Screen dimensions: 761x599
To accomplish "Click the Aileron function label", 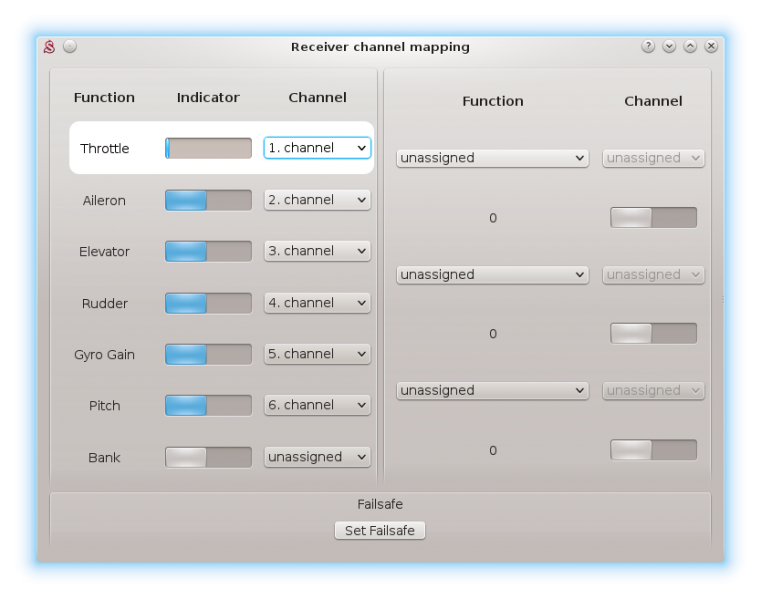I will click(104, 200).
